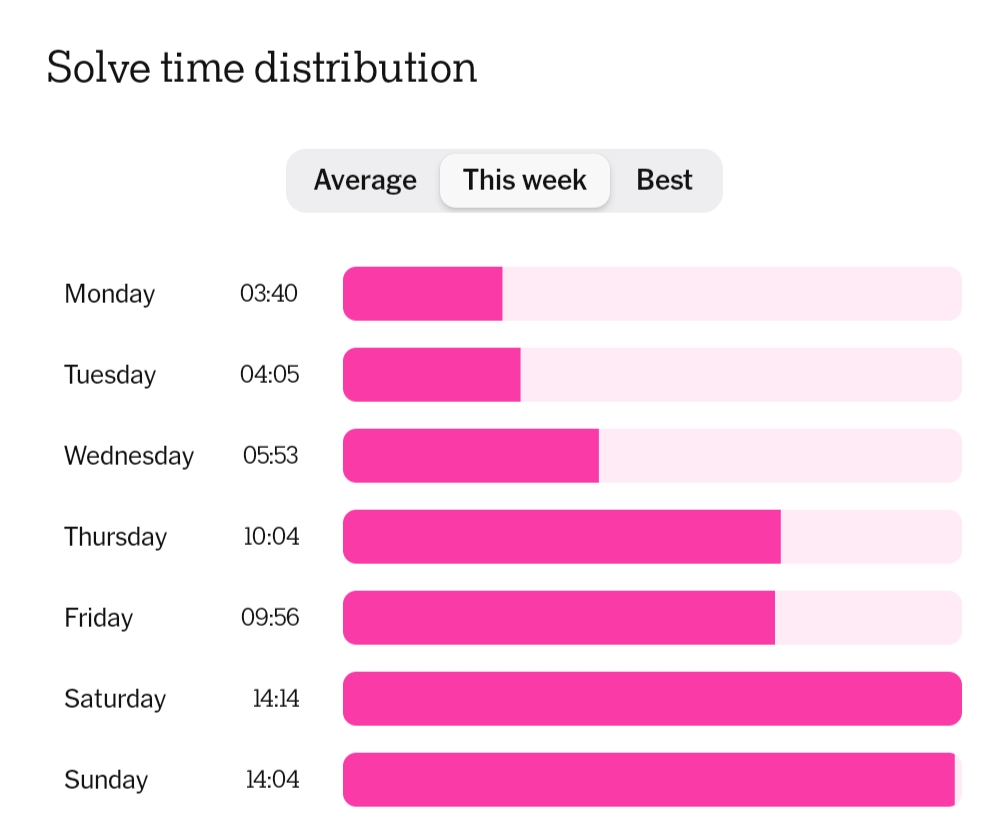The height and width of the screenshot is (838, 1008).
Task: Switch to the Average tab
Action: (365, 180)
